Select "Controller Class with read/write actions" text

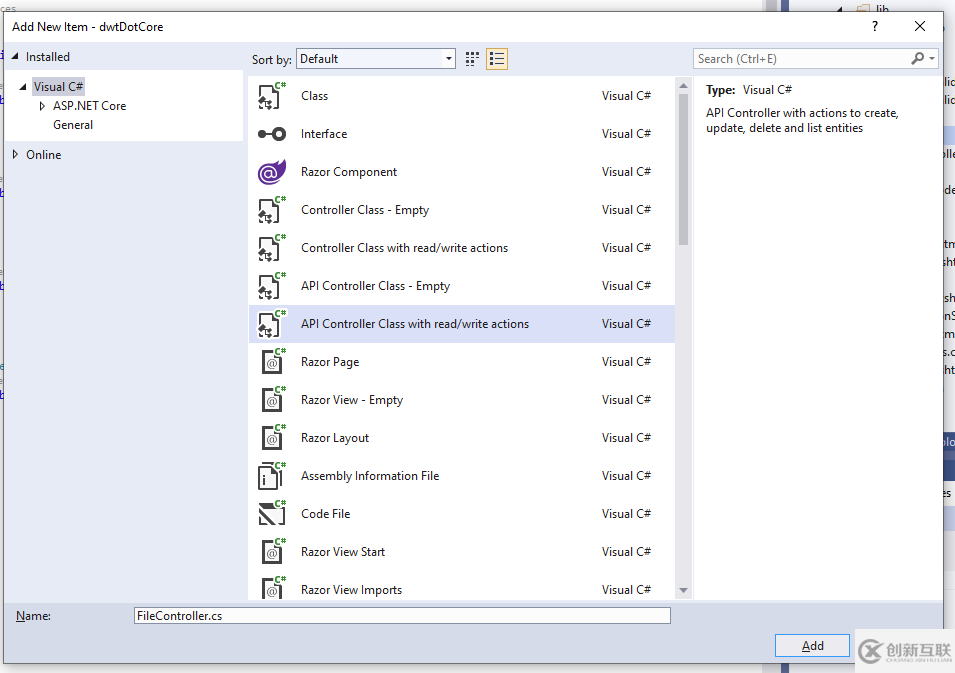coord(404,248)
